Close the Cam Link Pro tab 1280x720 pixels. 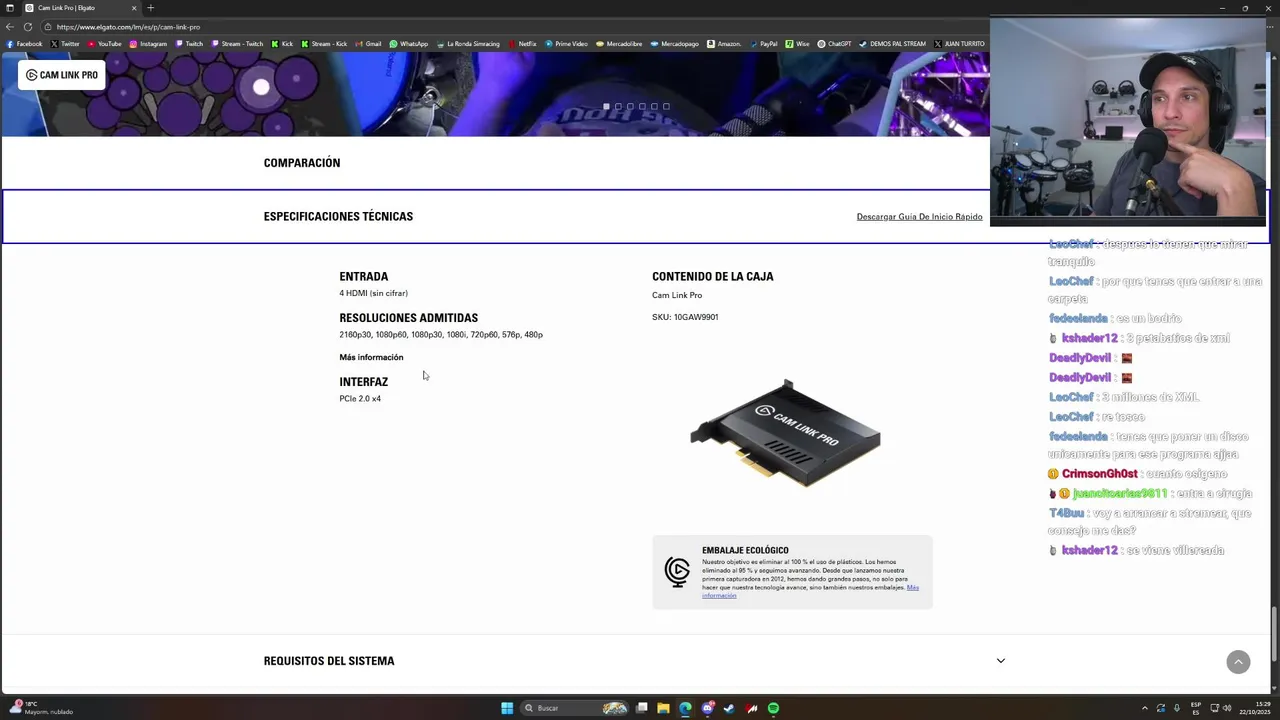point(134,8)
